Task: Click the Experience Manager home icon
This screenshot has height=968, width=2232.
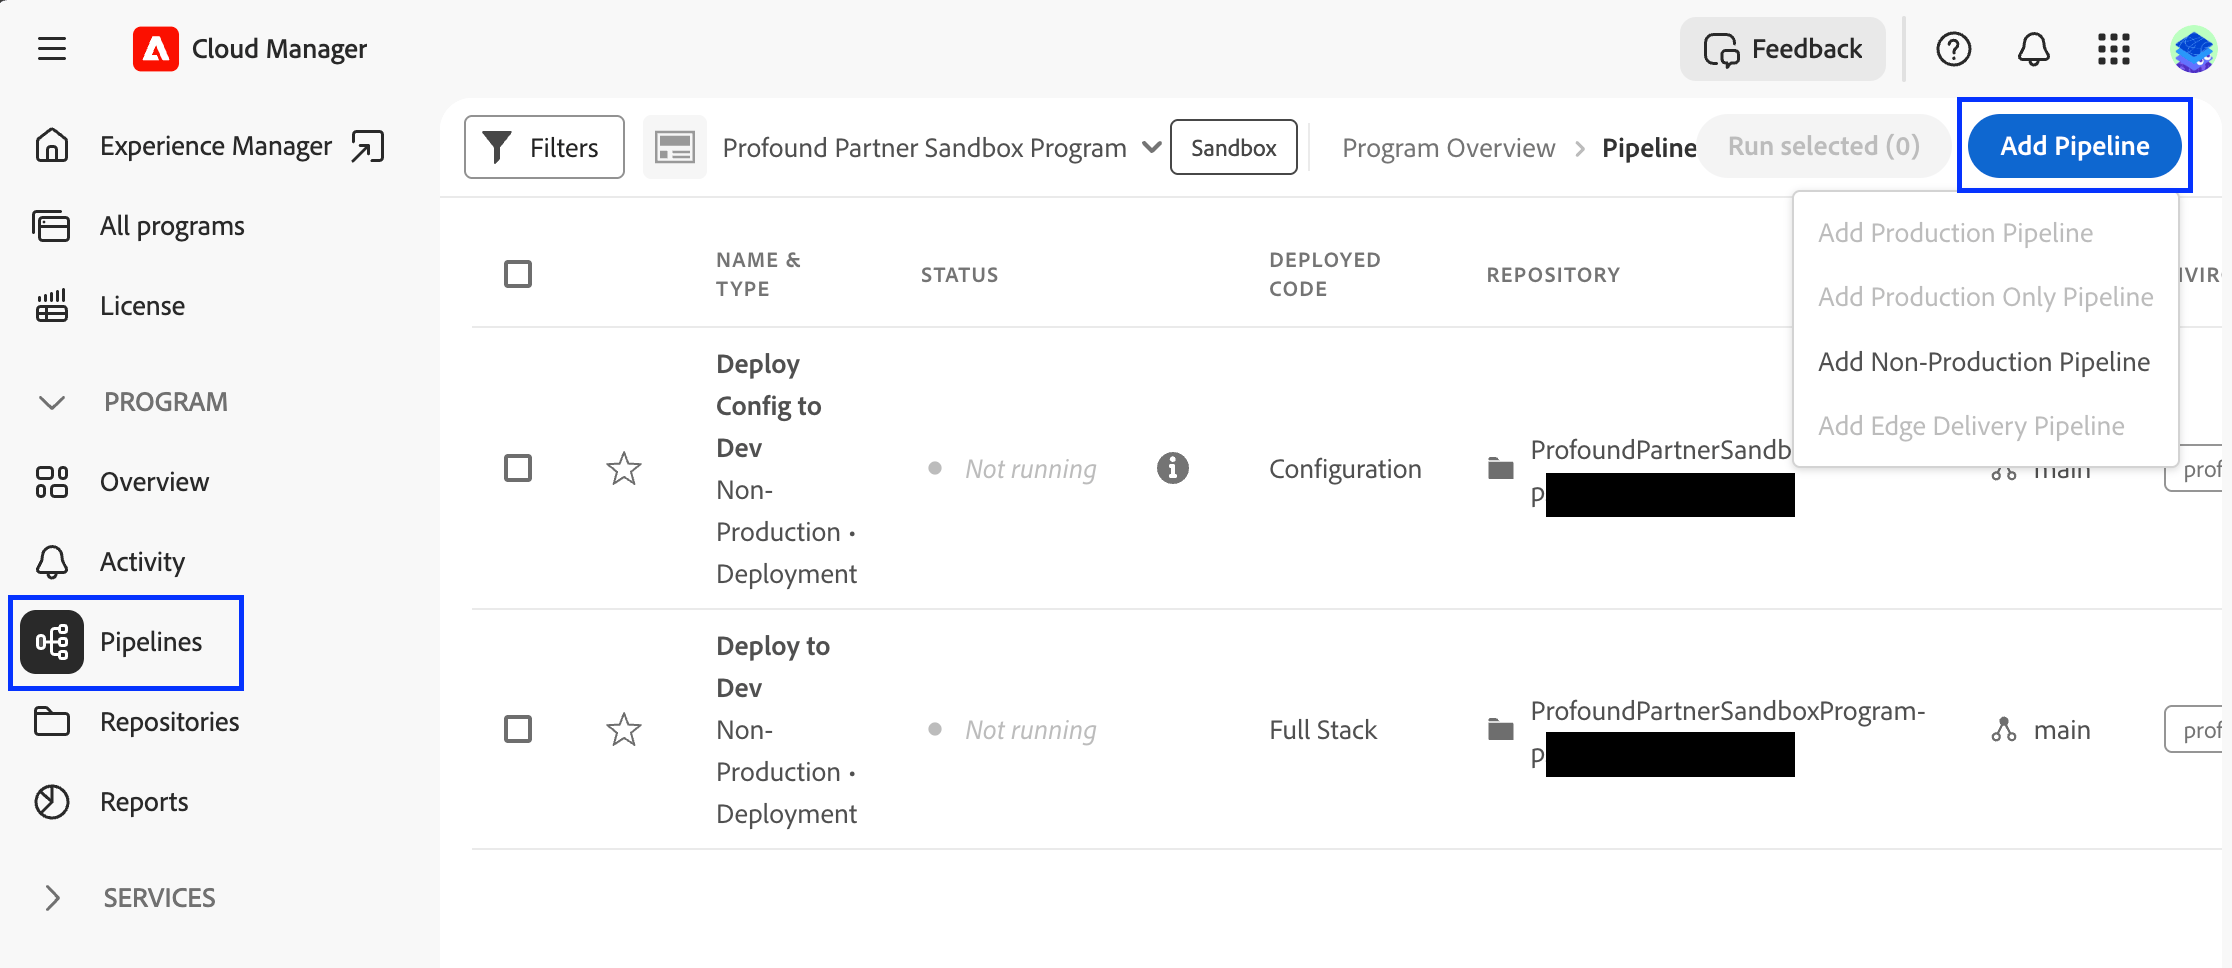Action: pyautogui.click(x=52, y=146)
